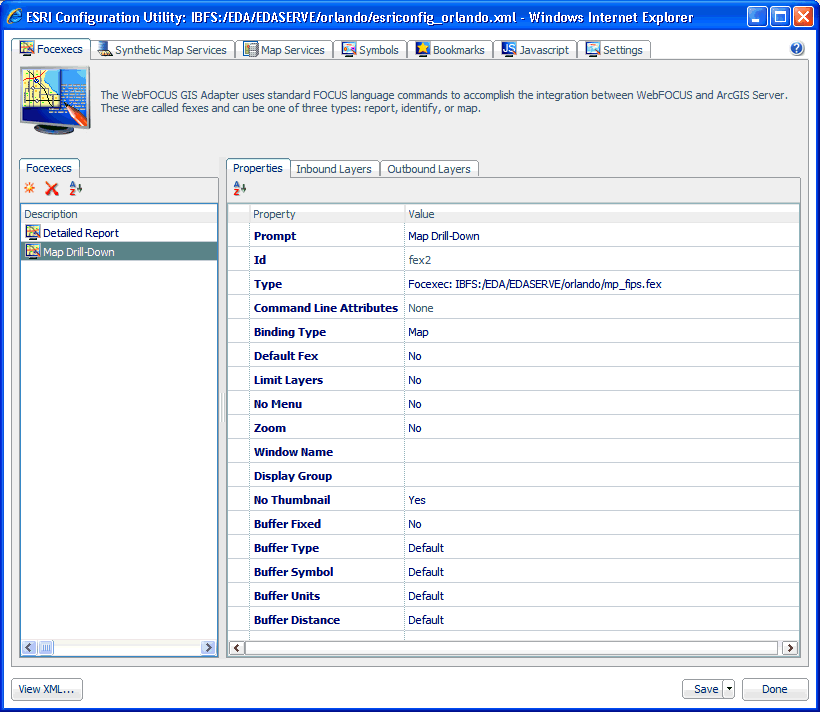Click the Done button
The width and height of the screenshot is (820, 712).
pos(775,689)
